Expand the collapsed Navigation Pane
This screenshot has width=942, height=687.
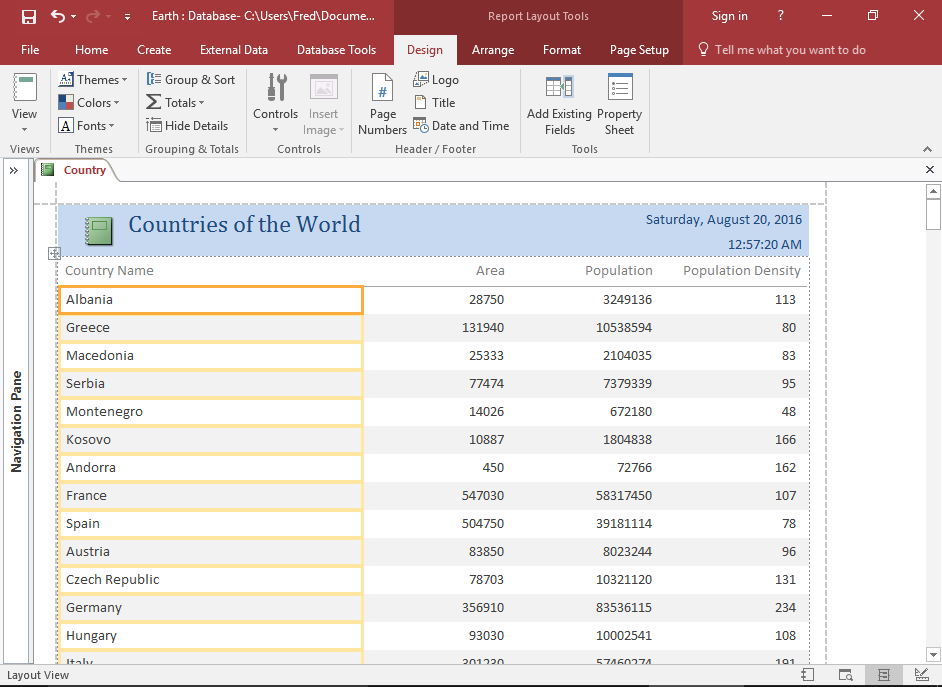(14, 169)
